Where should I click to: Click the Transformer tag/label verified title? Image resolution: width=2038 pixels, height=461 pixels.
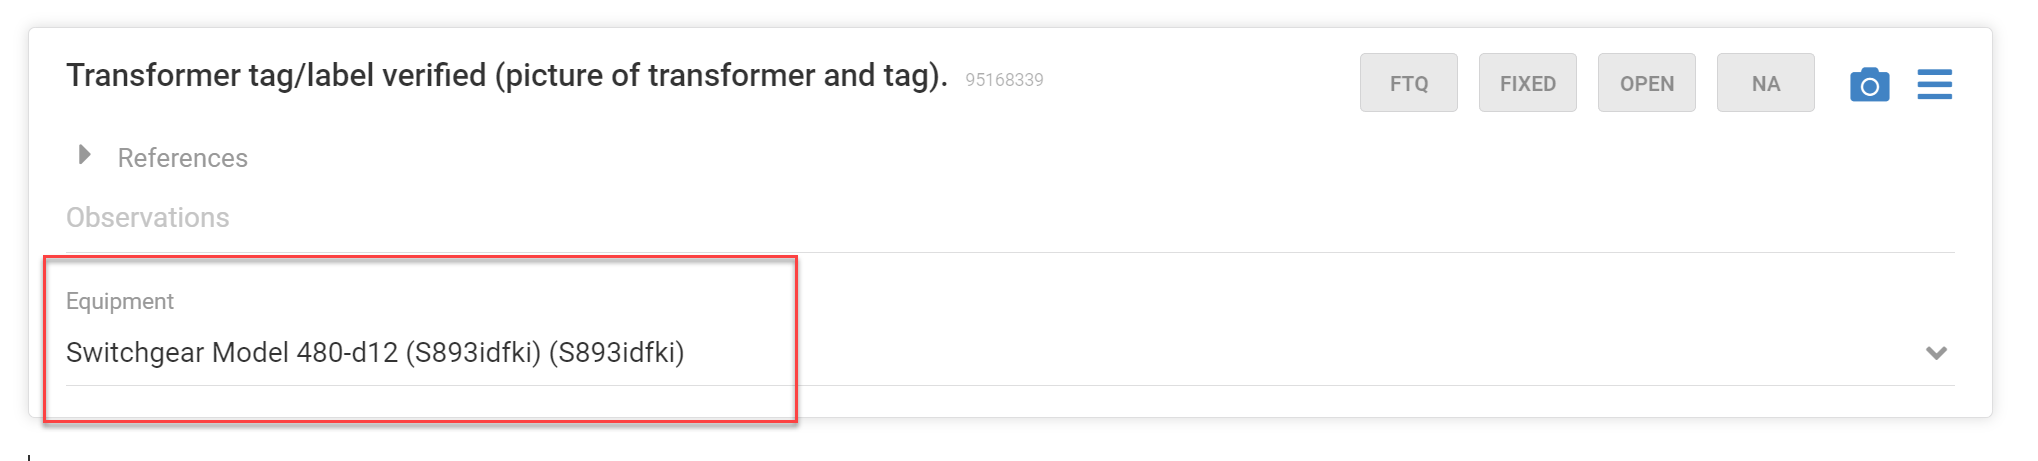(x=506, y=76)
